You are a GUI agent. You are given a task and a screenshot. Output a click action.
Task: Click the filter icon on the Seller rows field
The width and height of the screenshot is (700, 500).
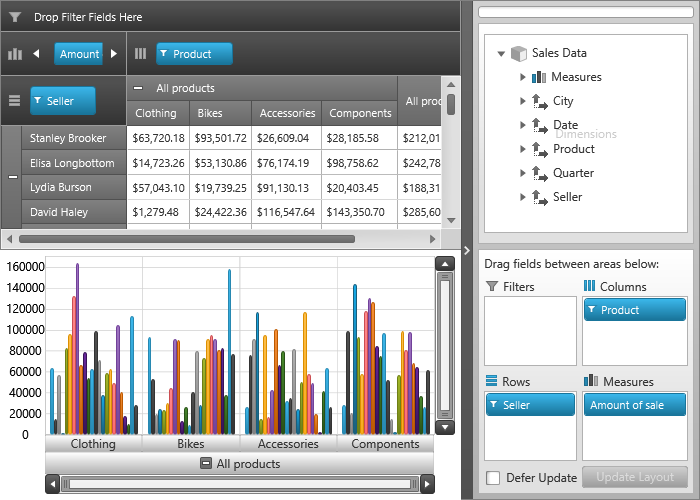[38, 100]
